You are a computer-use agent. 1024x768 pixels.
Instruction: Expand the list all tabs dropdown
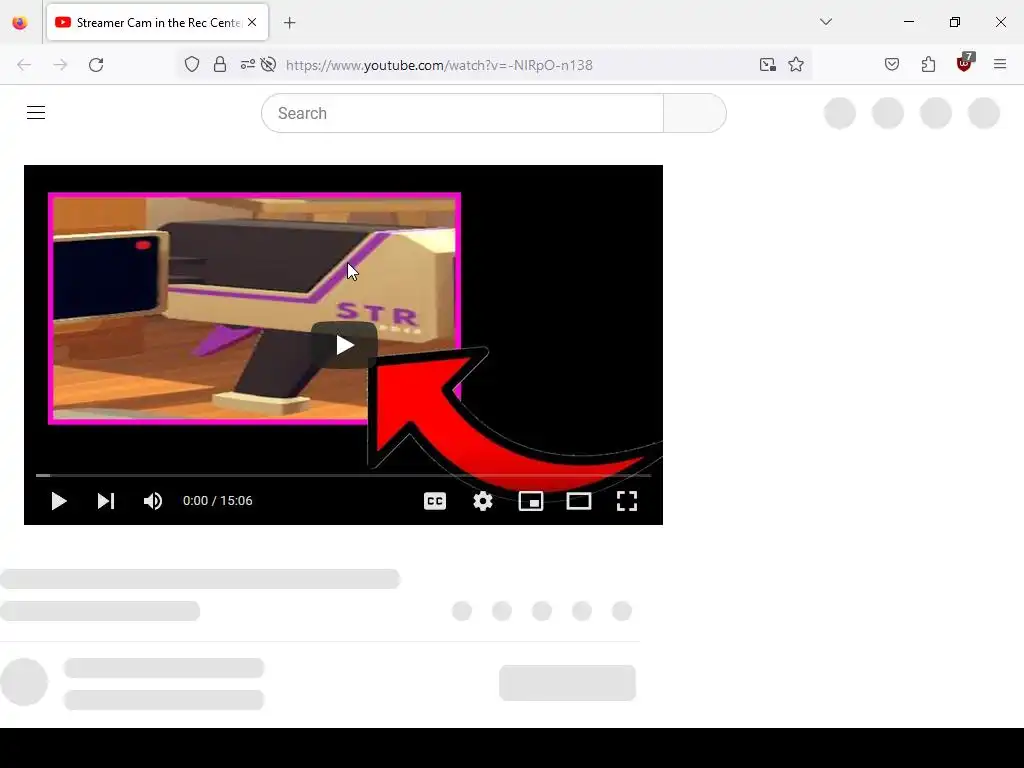tap(826, 22)
